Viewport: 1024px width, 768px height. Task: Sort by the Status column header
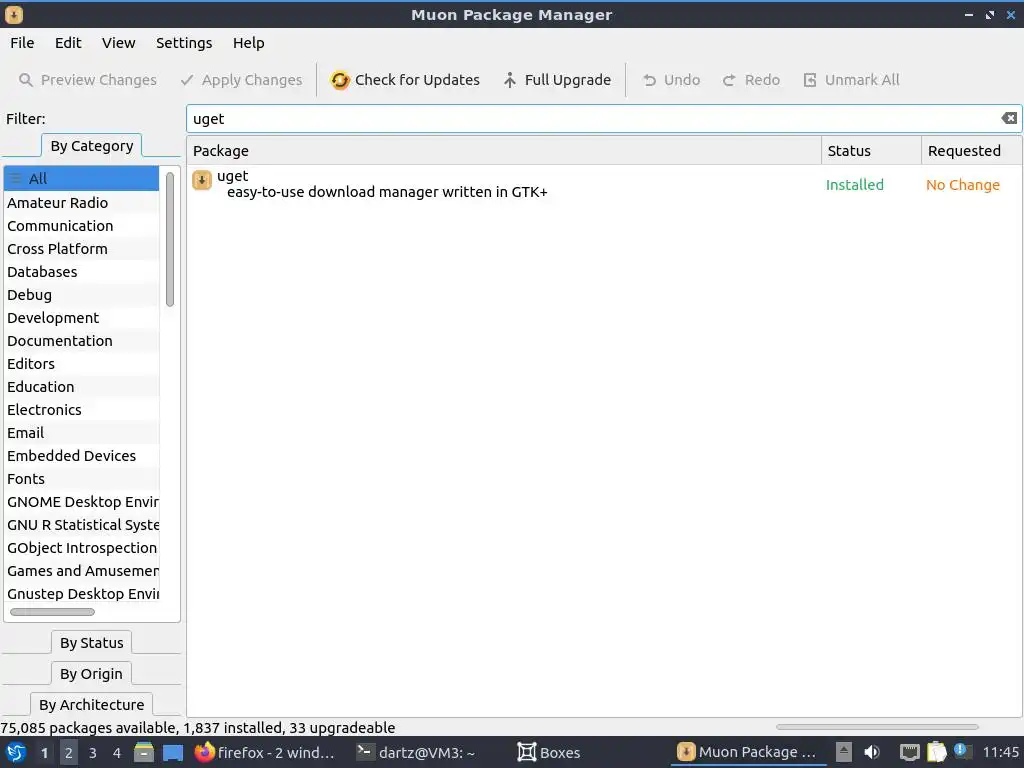(871, 151)
